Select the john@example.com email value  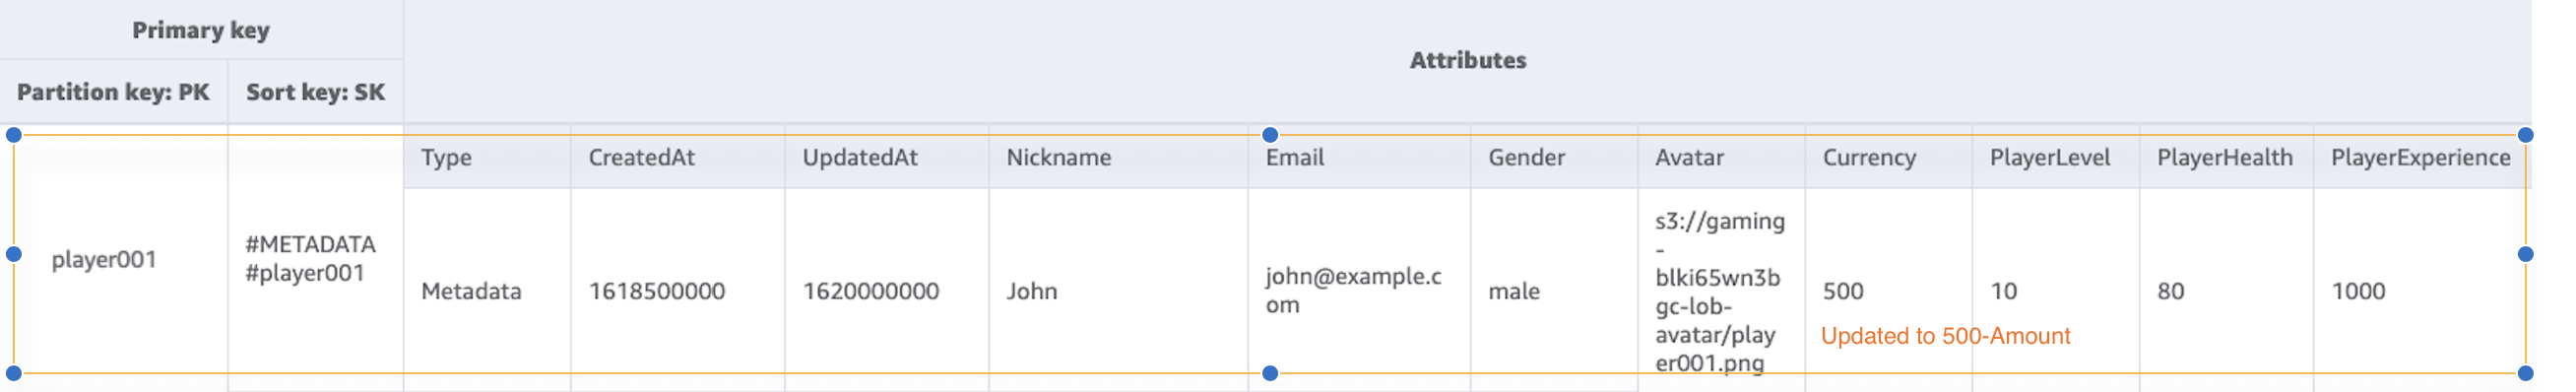(x=1354, y=290)
